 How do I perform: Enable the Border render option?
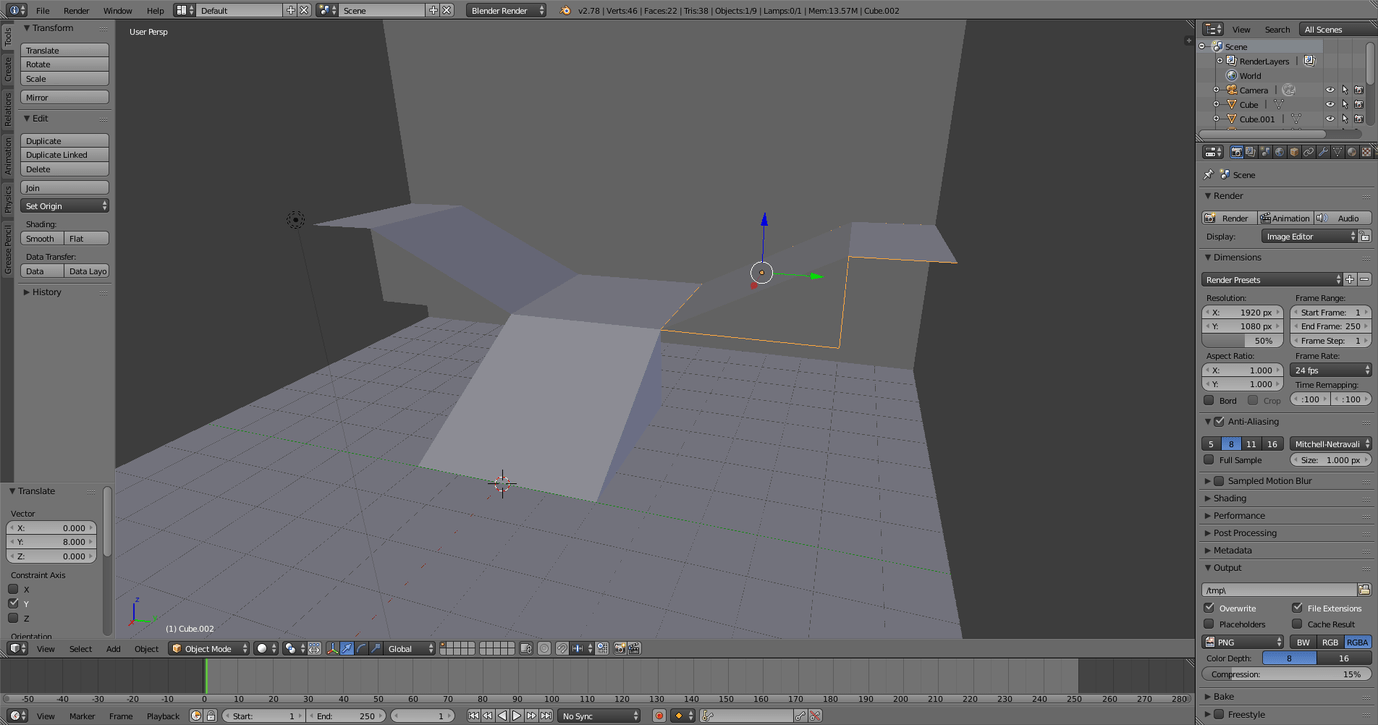coord(1210,399)
